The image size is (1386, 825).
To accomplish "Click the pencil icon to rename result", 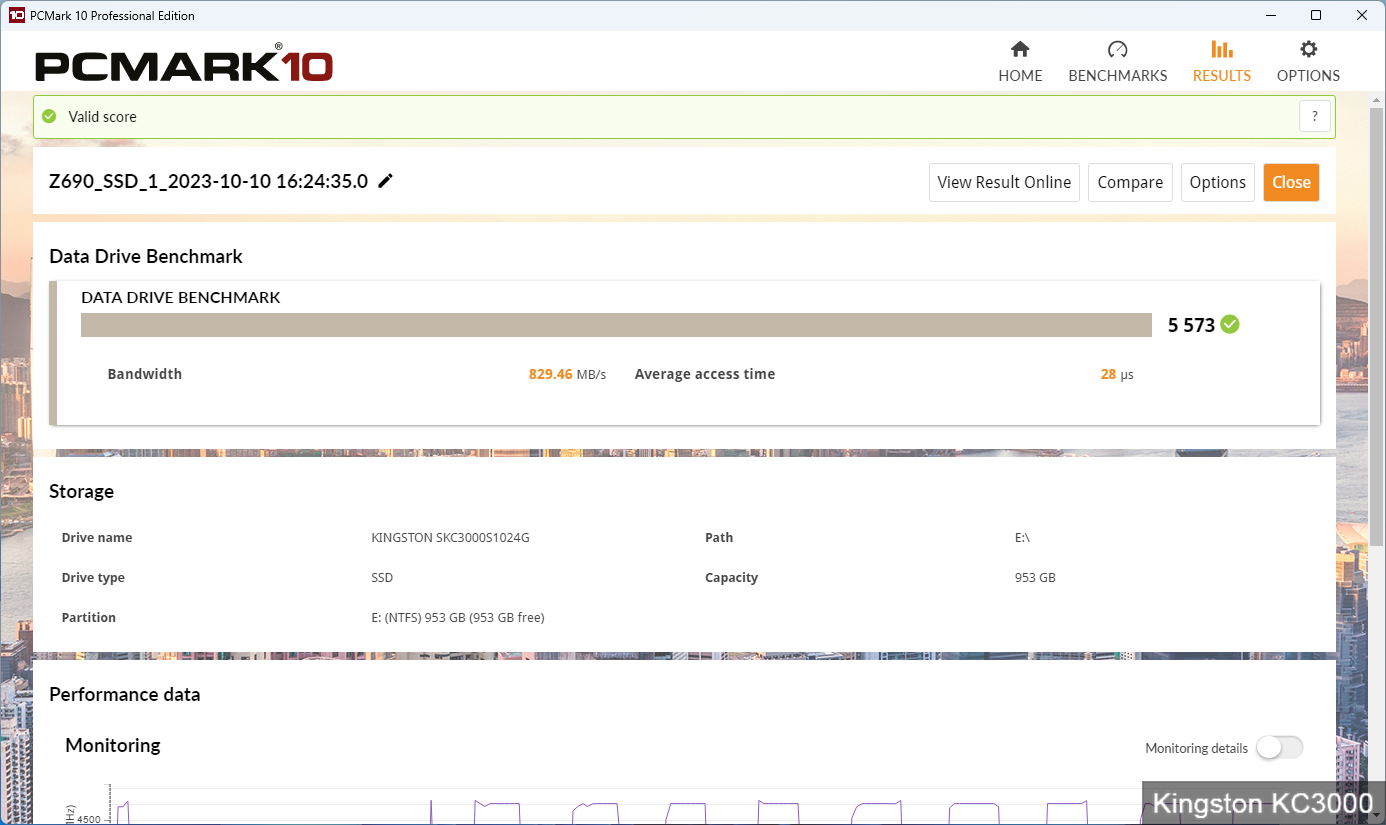I will [x=385, y=181].
